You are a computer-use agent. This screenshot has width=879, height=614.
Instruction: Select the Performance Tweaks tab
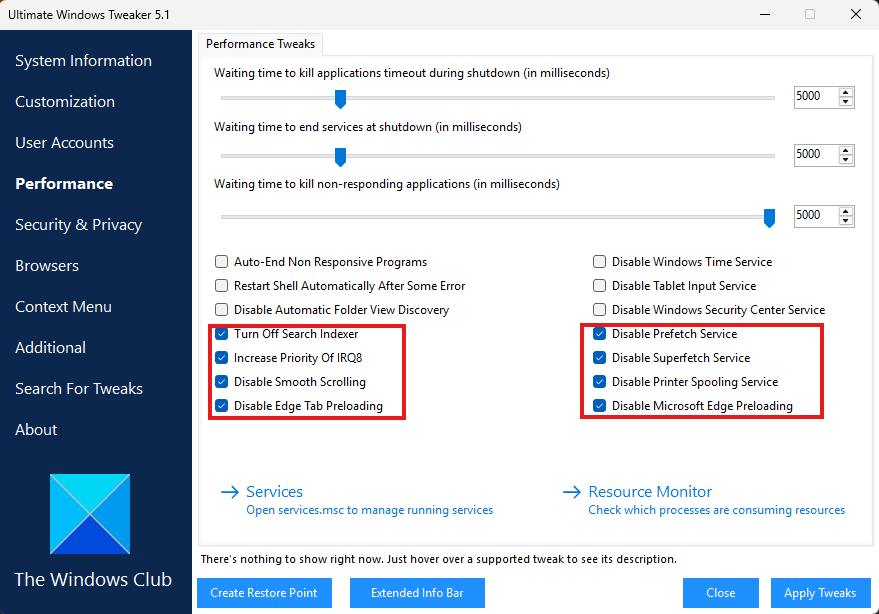click(260, 44)
